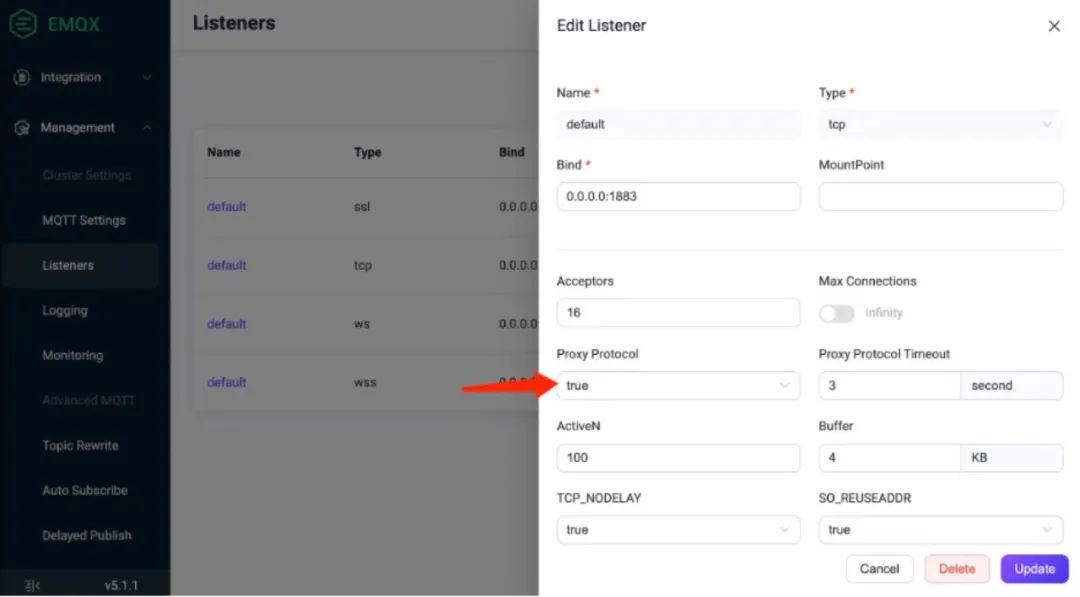Click the Delete button
The image size is (1080, 597).
957,569
